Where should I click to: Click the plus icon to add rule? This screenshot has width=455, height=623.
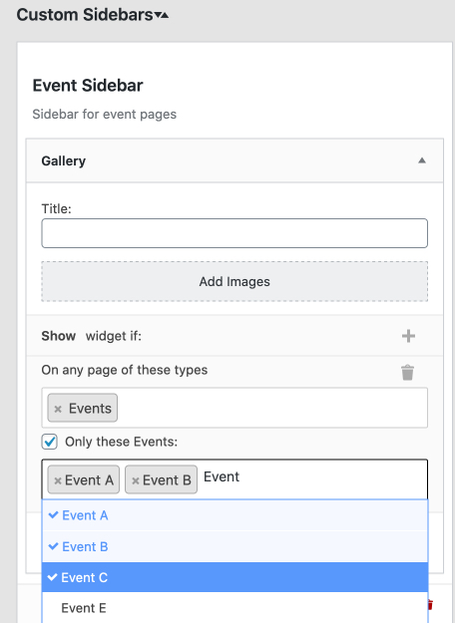click(408, 336)
